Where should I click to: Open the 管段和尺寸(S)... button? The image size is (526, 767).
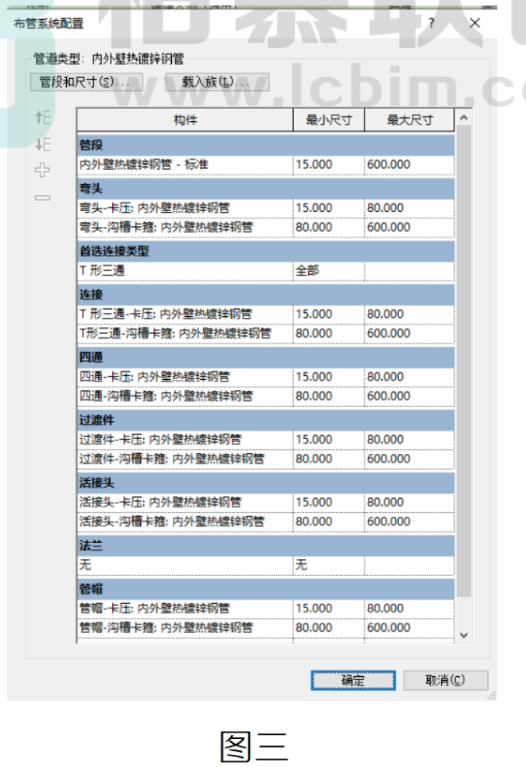click(x=86, y=82)
